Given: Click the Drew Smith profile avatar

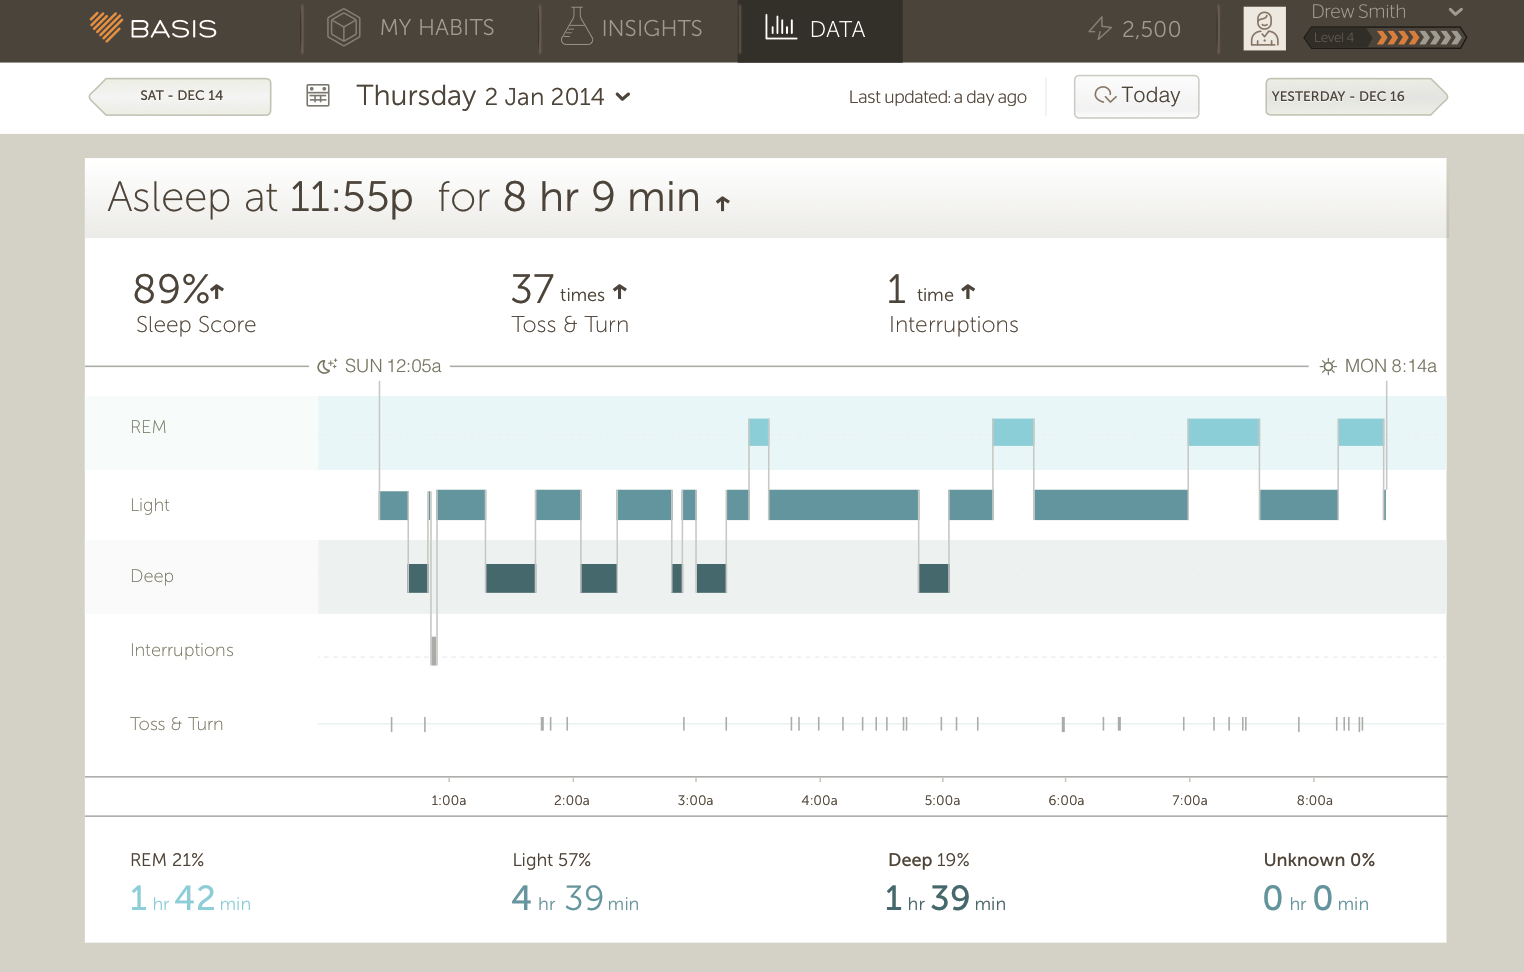Looking at the screenshot, I should click(1264, 28).
